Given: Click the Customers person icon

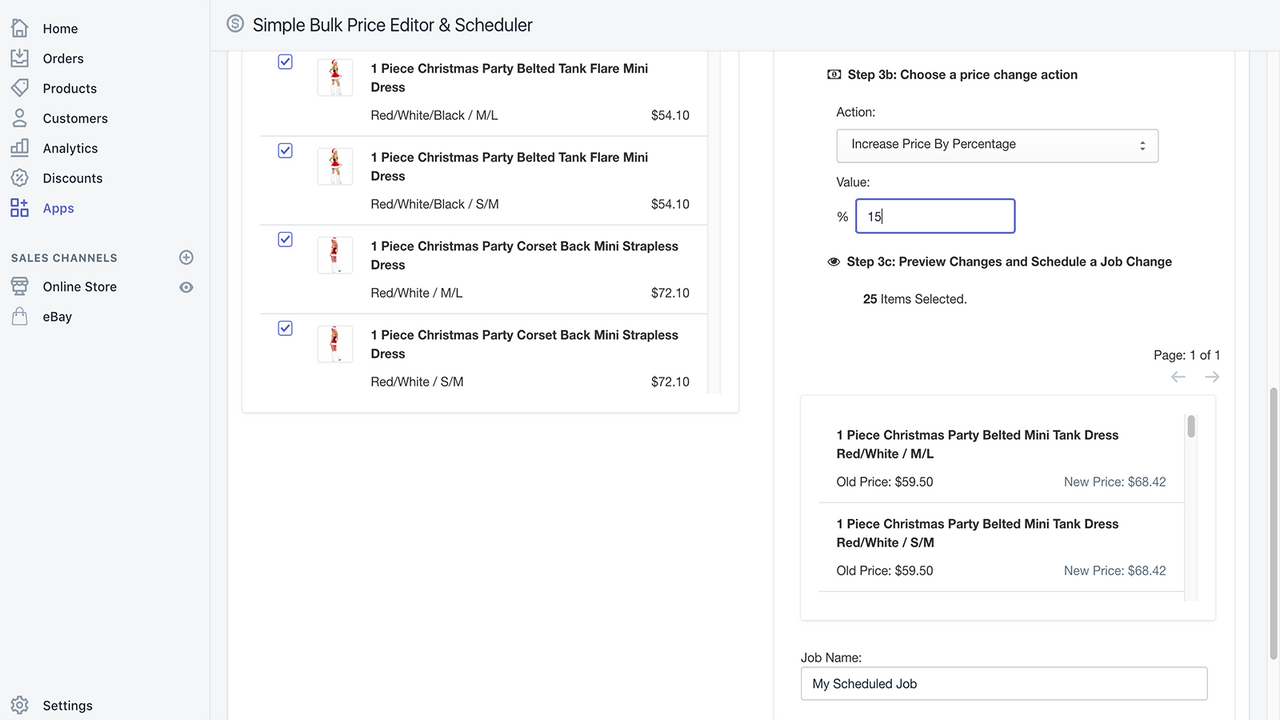Looking at the screenshot, I should [19, 118].
